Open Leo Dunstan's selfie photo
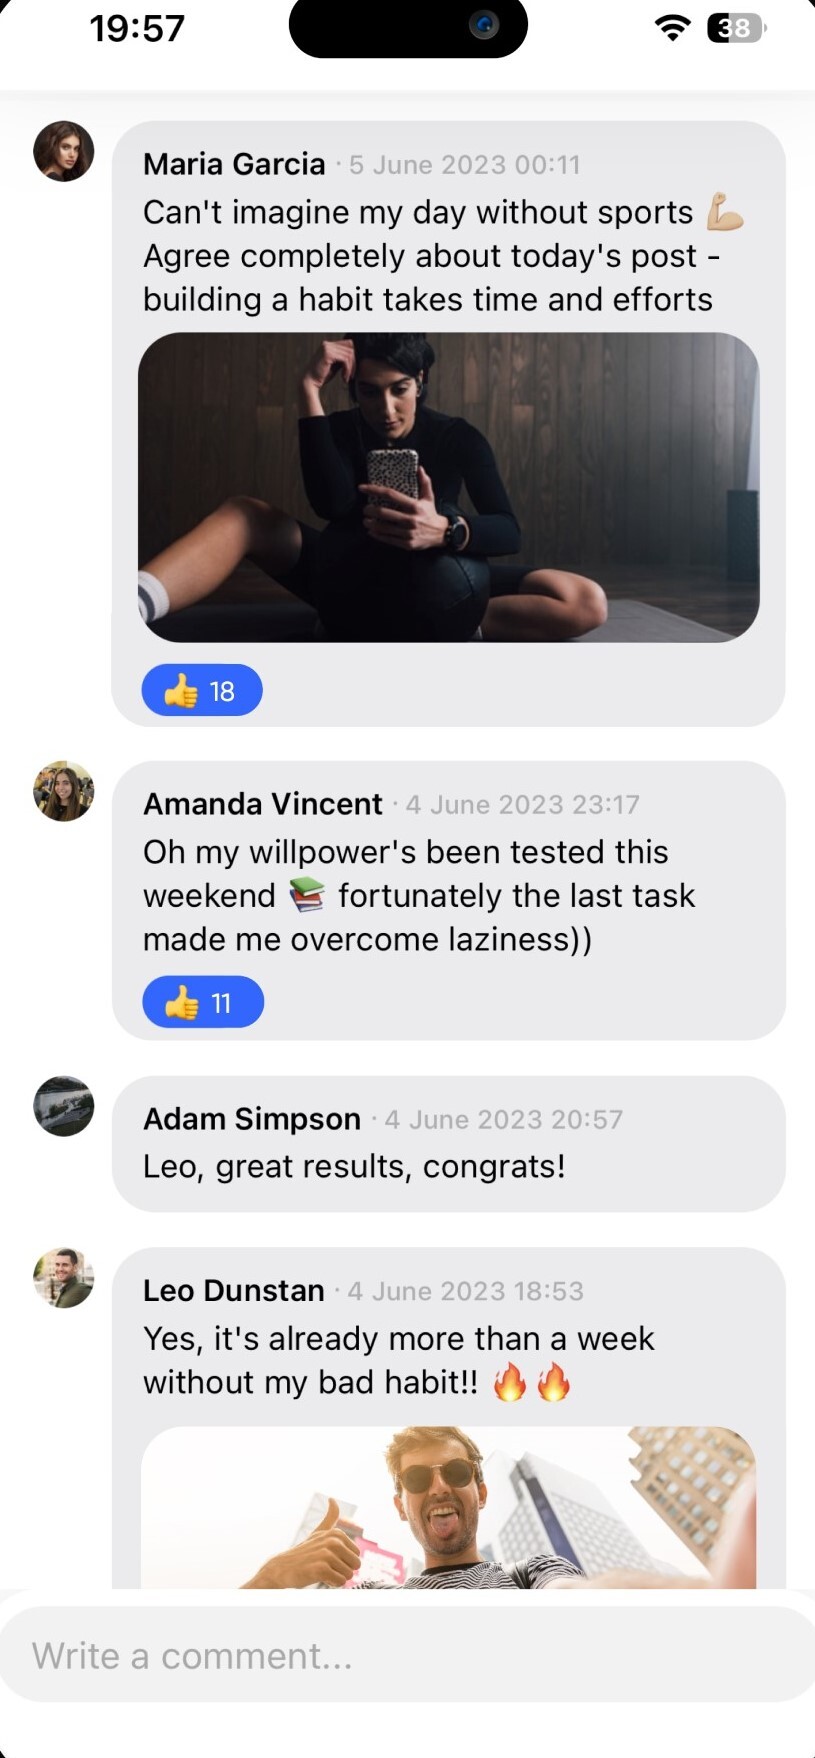 click(449, 1507)
